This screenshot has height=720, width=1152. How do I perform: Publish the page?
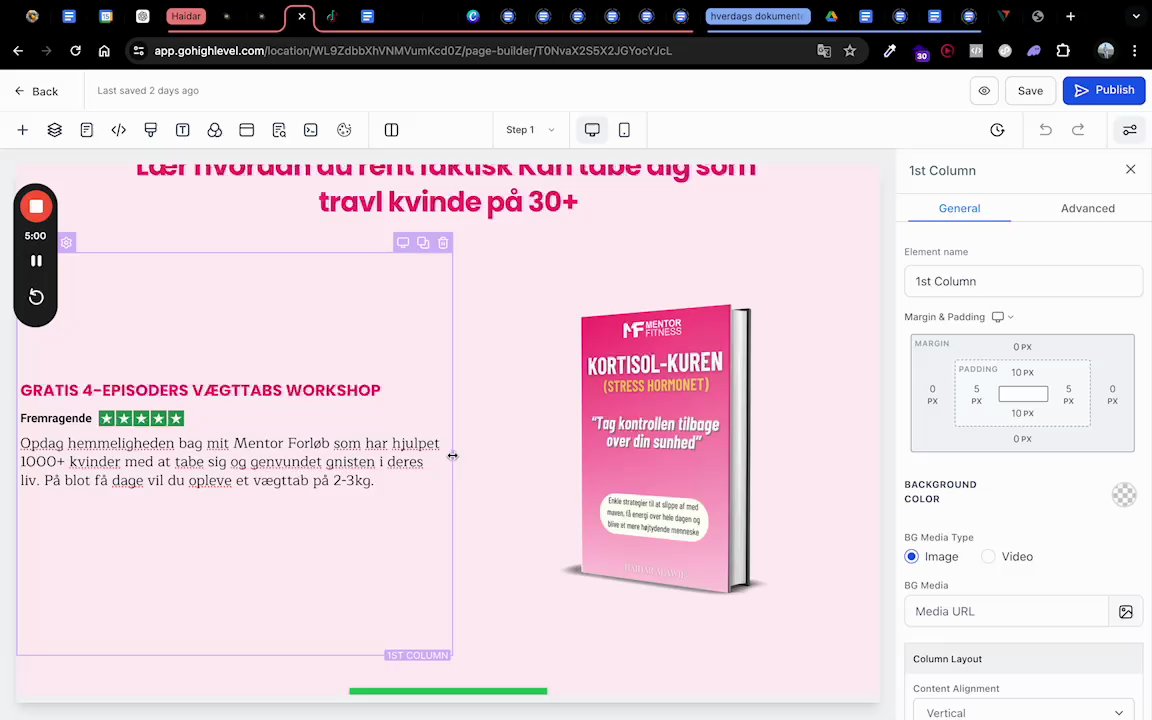pos(1104,90)
